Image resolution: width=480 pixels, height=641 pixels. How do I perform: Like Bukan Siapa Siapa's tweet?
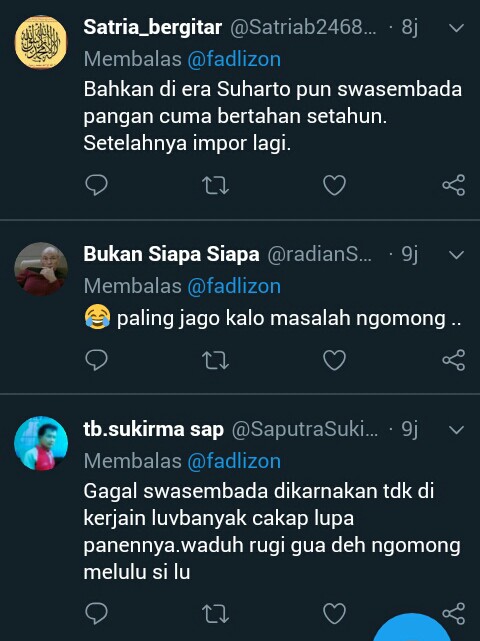click(x=334, y=360)
